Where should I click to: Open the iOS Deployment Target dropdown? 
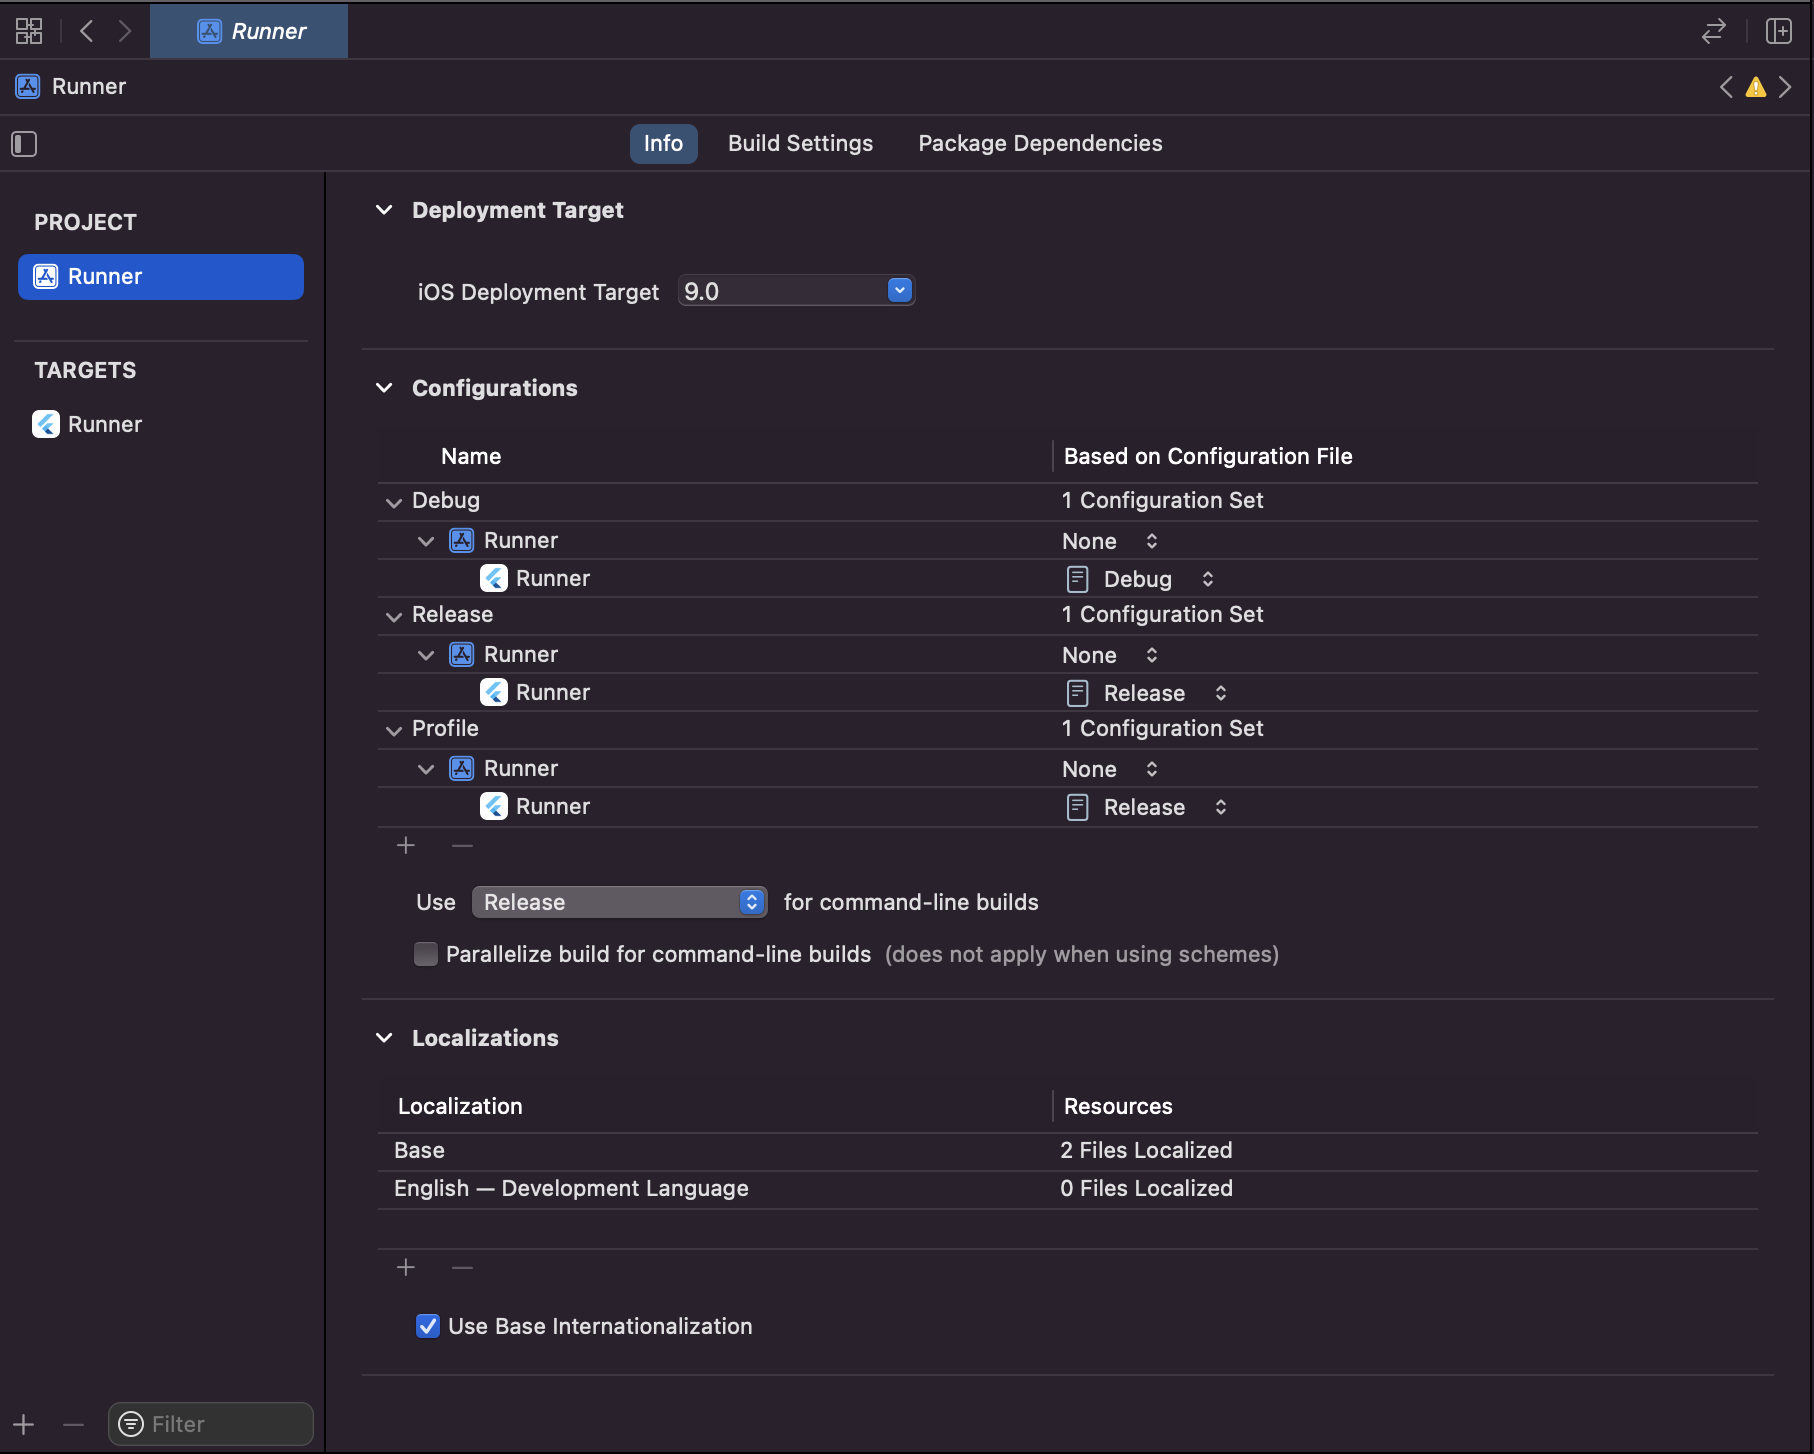click(897, 290)
